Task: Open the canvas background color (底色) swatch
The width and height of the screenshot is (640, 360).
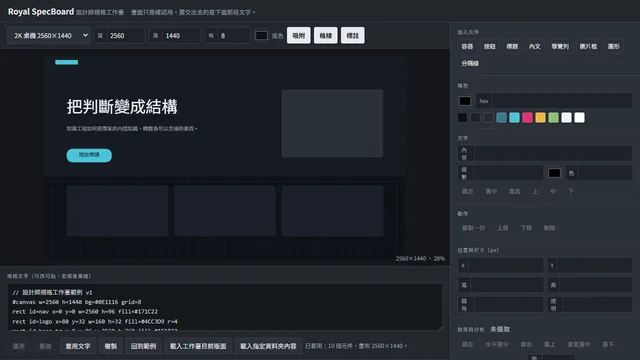Action: point(261,36)
